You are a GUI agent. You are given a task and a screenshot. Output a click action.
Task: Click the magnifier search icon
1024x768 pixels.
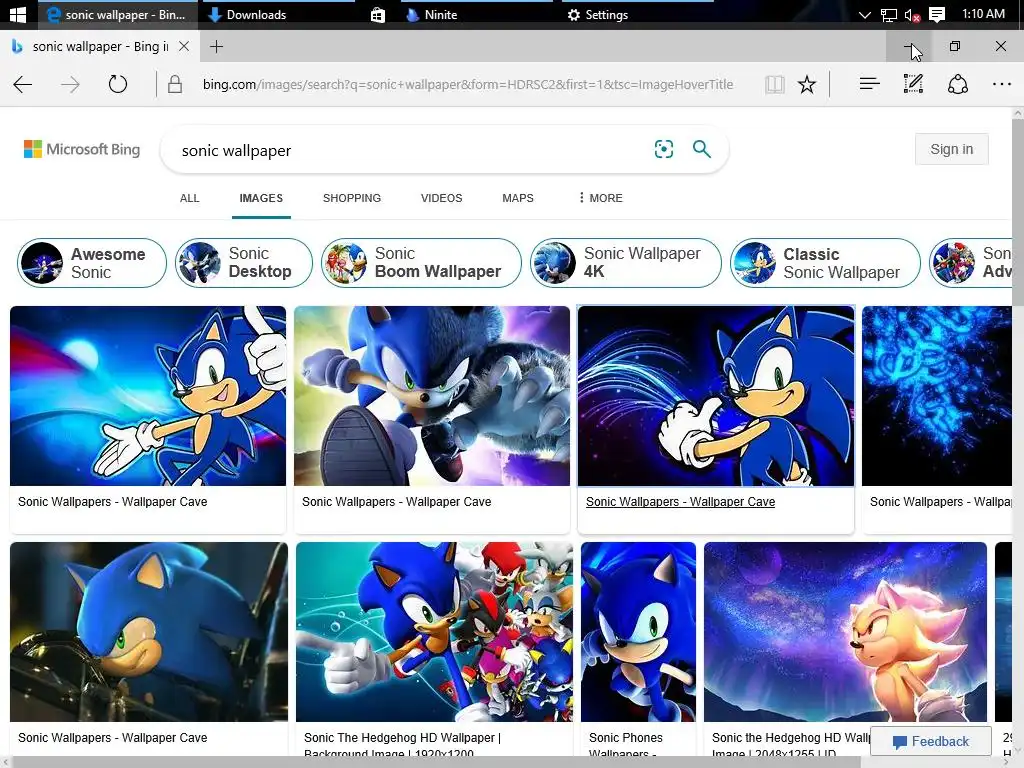[701, 149]
